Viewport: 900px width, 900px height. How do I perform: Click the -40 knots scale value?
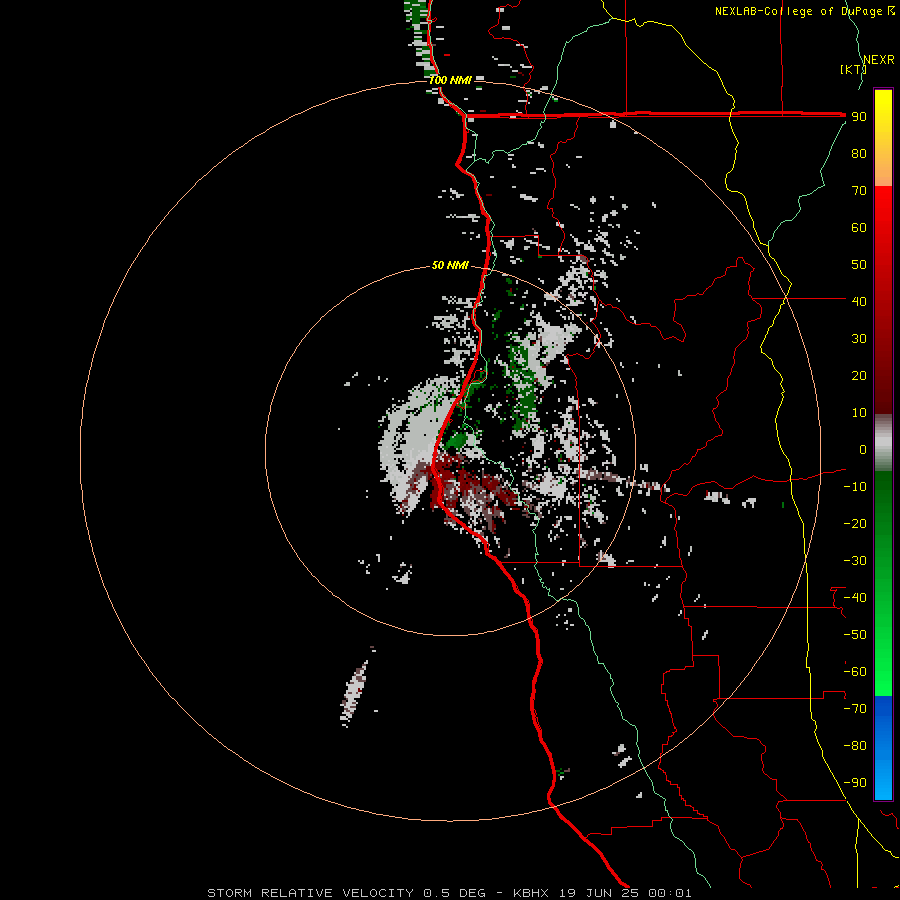[x=855, y=598]
